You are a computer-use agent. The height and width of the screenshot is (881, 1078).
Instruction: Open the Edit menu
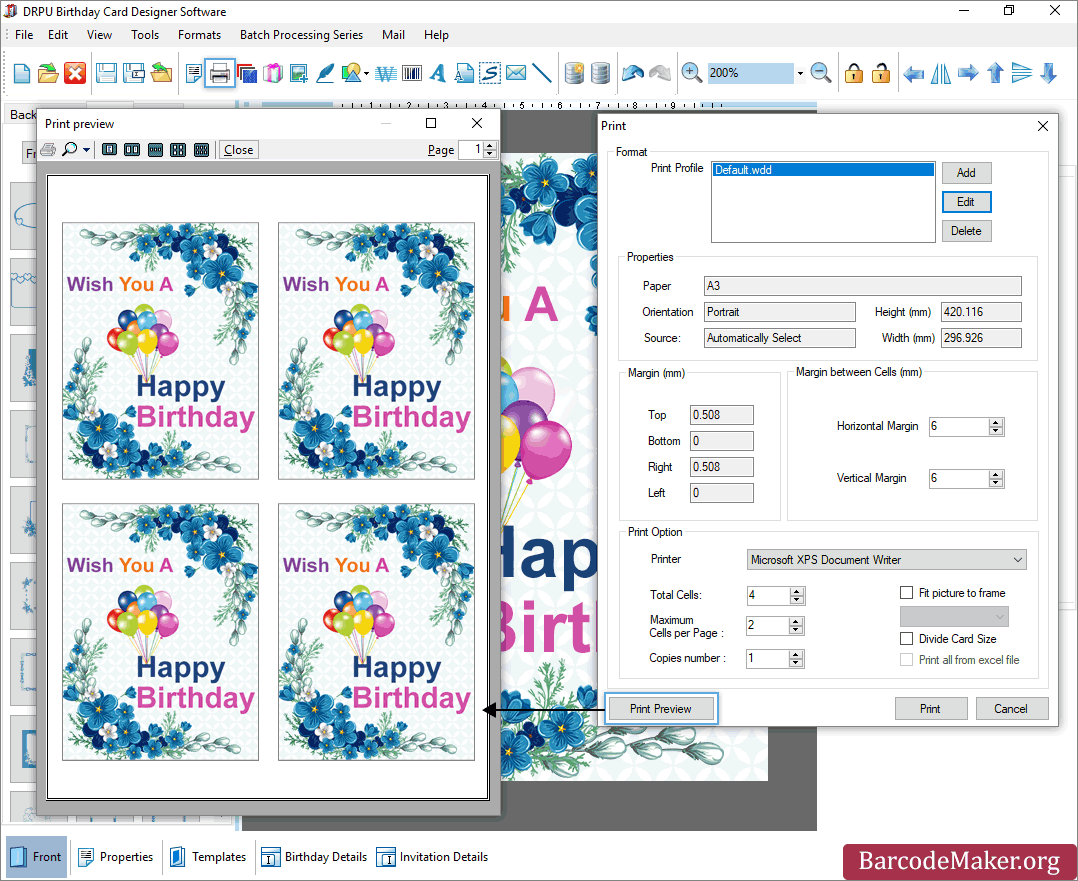[58, 34]
